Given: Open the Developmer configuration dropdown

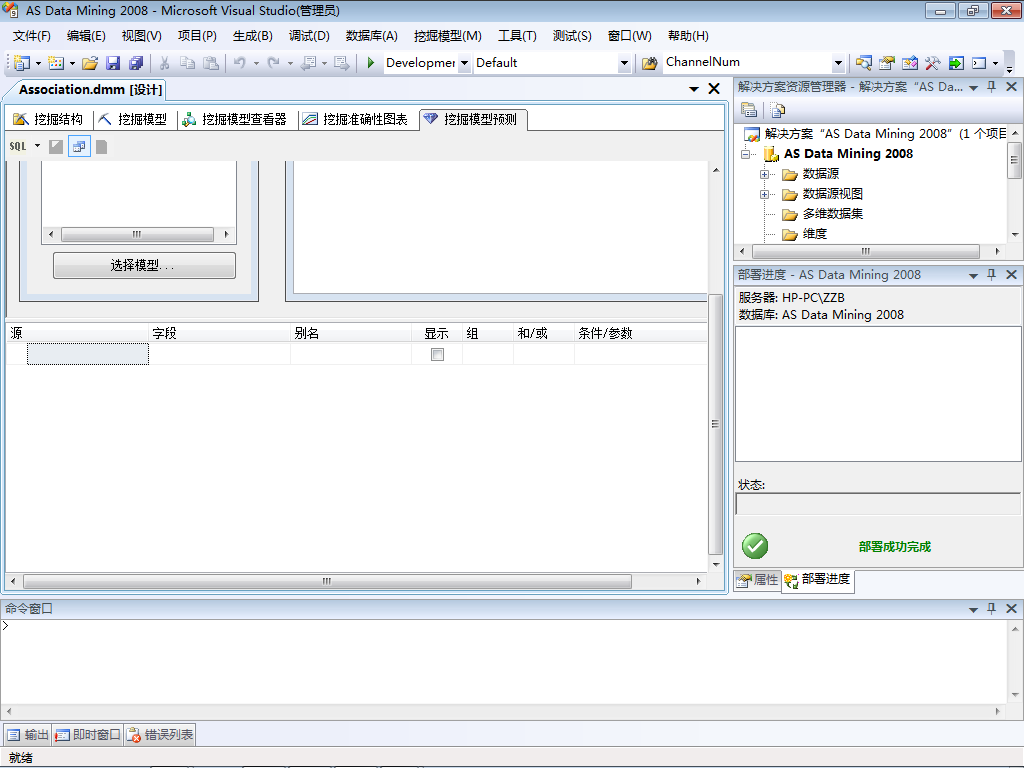Looking at the screenshot, I should (x=464, y=63).
